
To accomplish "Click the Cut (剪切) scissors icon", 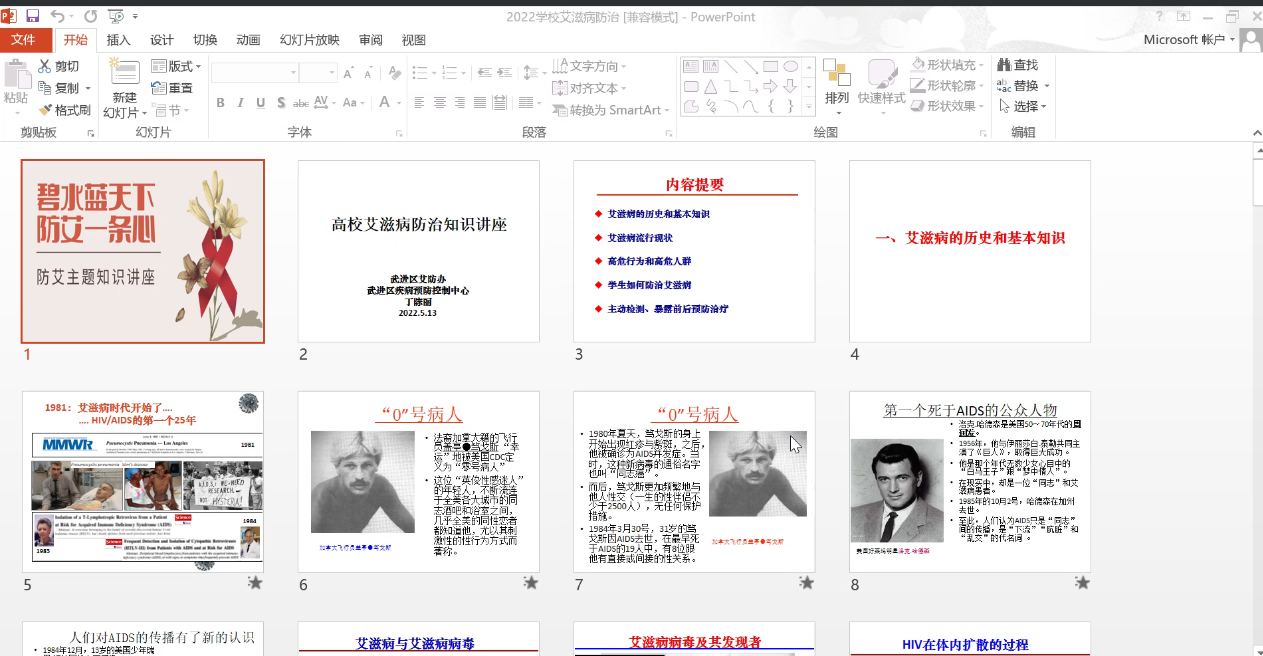I will pos(45,66).
